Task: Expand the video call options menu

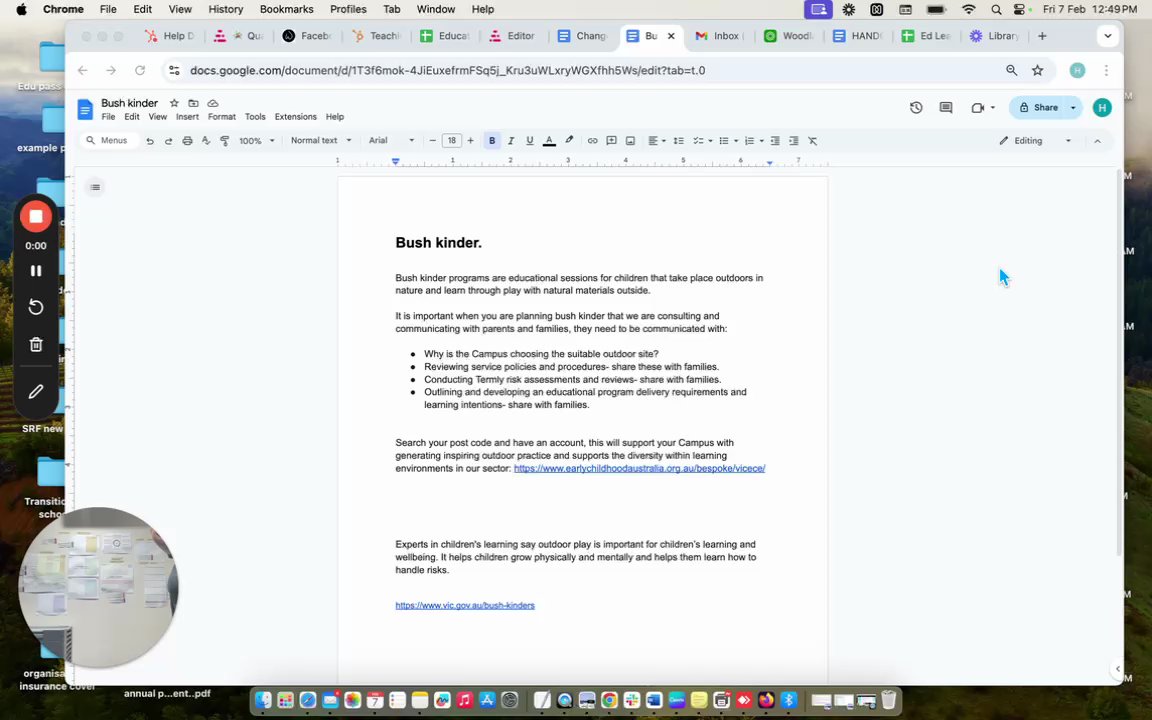Action: click(993, 107)
